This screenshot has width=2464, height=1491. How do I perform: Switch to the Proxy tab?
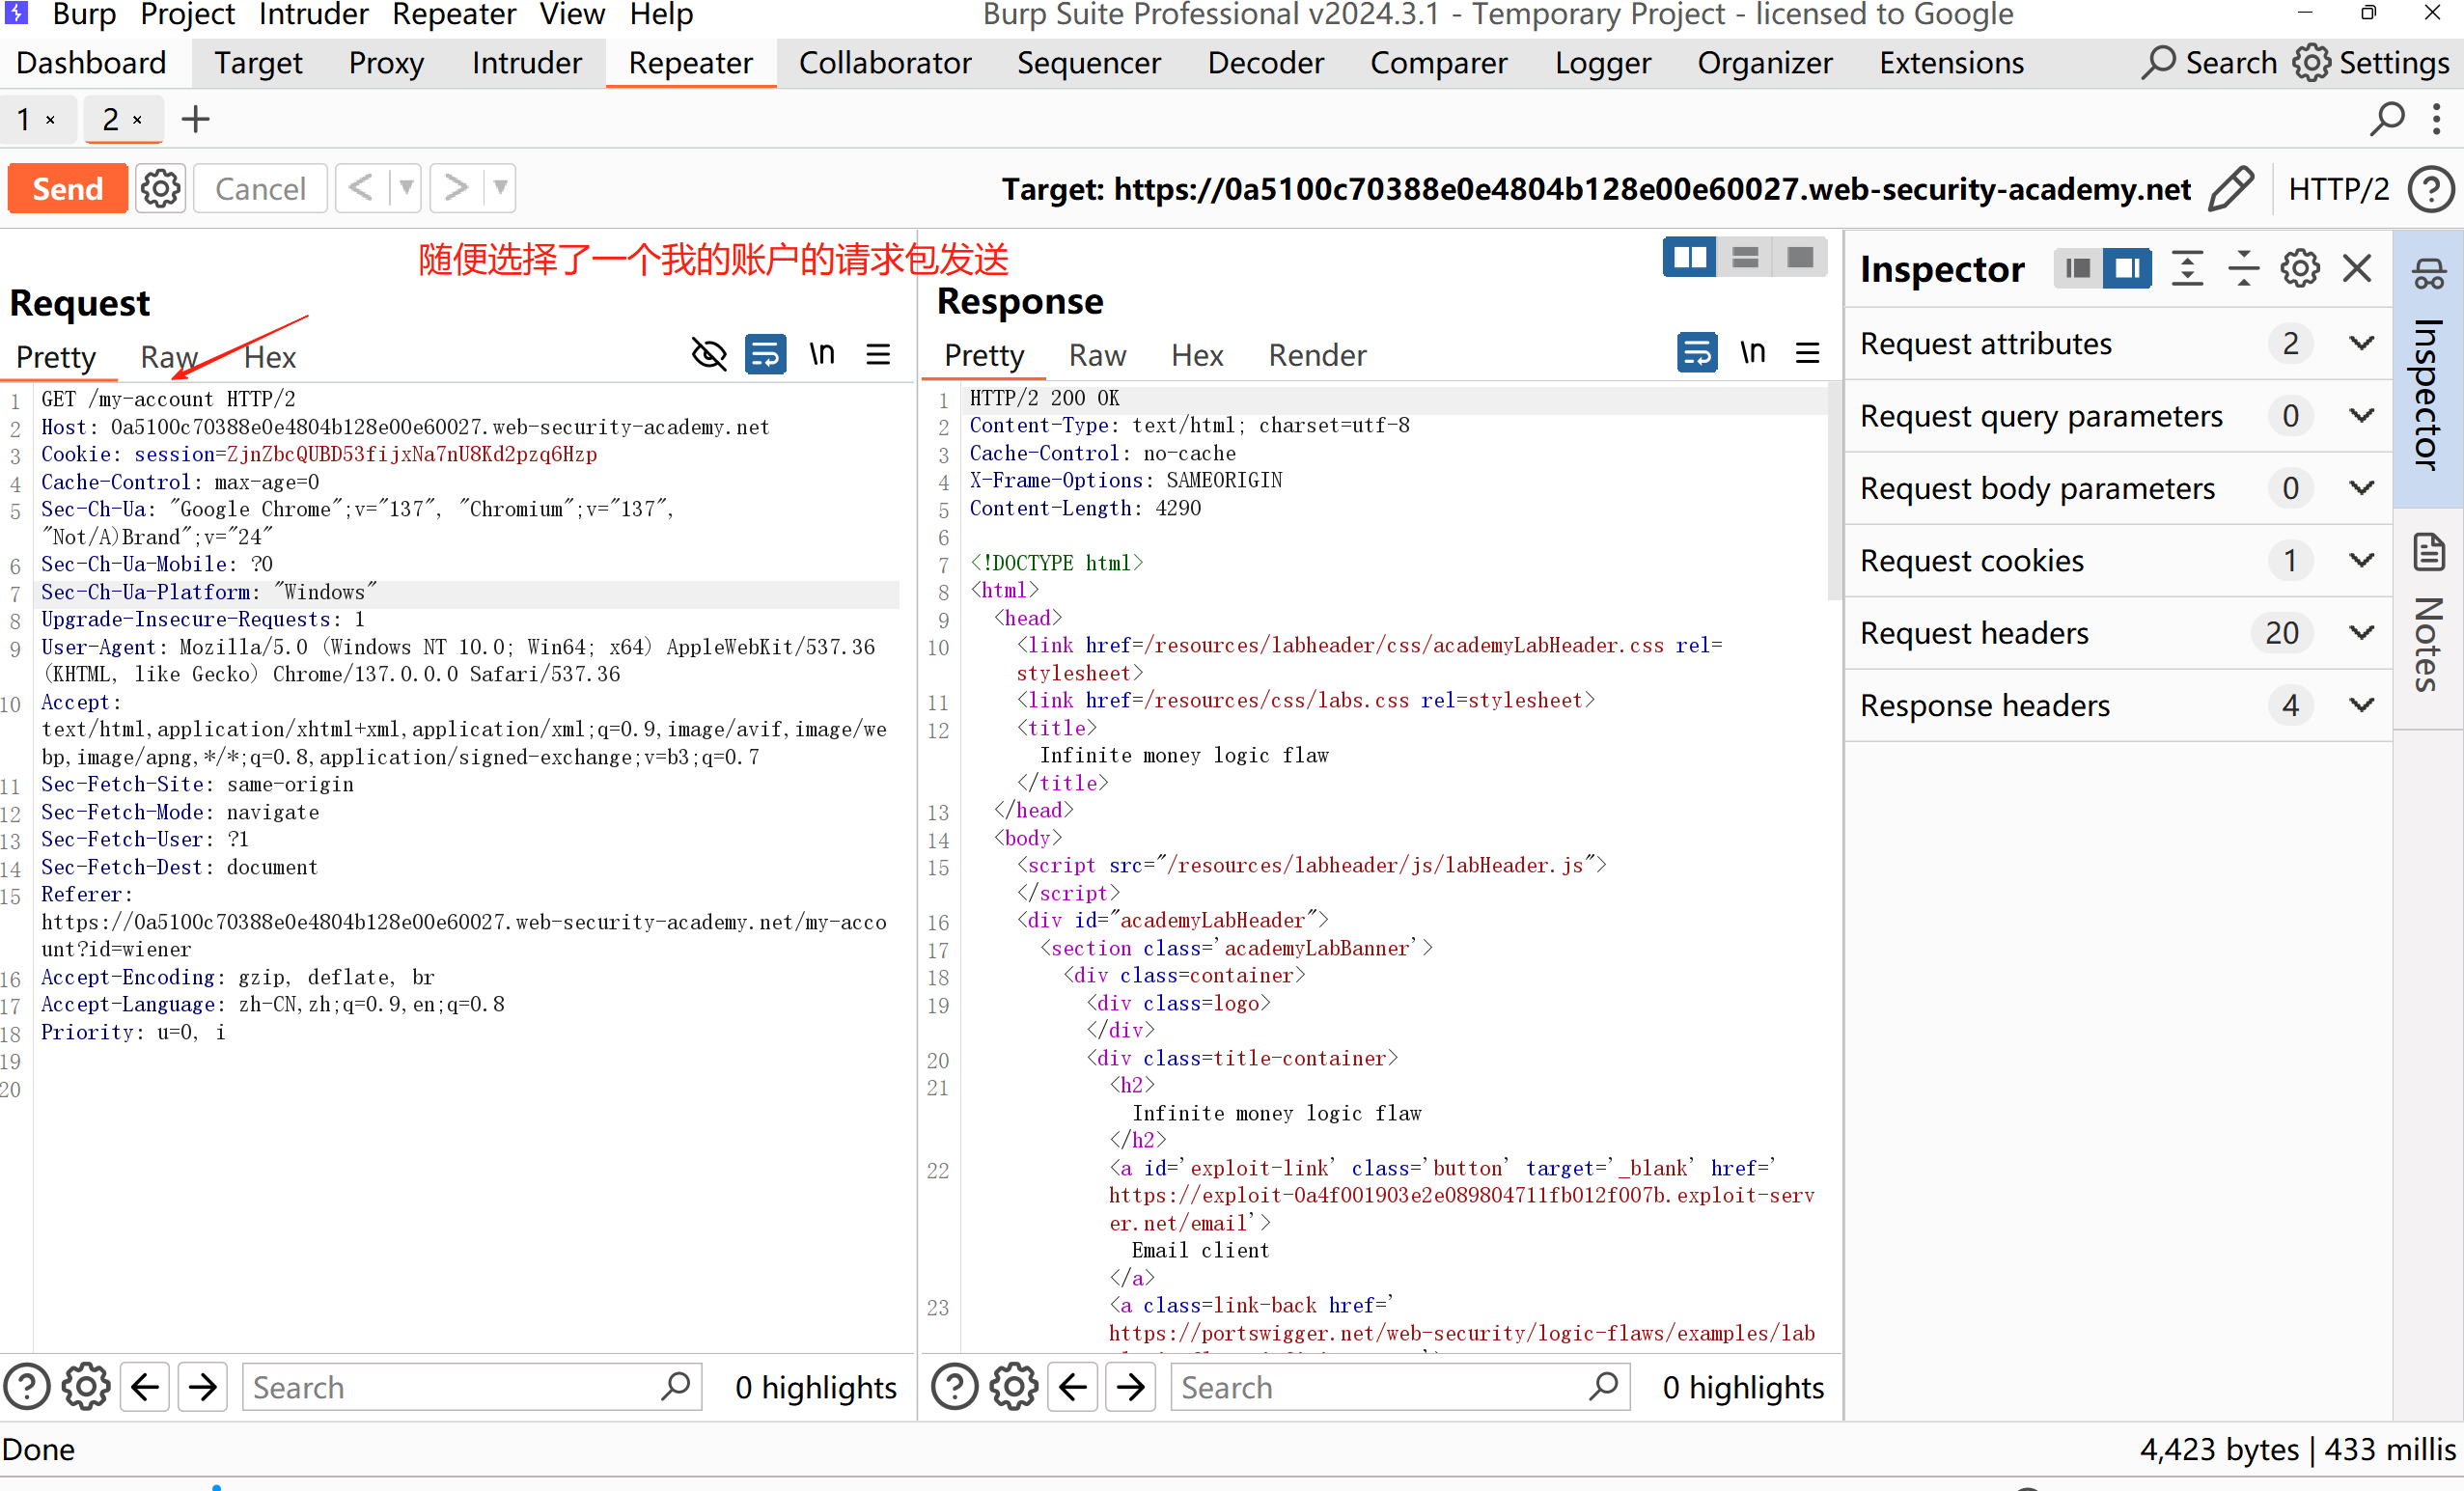[x=386, y=63]
